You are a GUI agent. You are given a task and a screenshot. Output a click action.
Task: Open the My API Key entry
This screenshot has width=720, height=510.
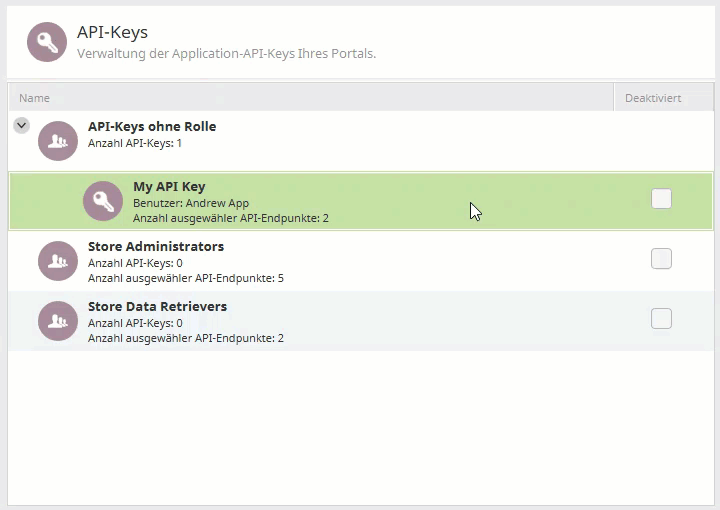tap(169, 187)
